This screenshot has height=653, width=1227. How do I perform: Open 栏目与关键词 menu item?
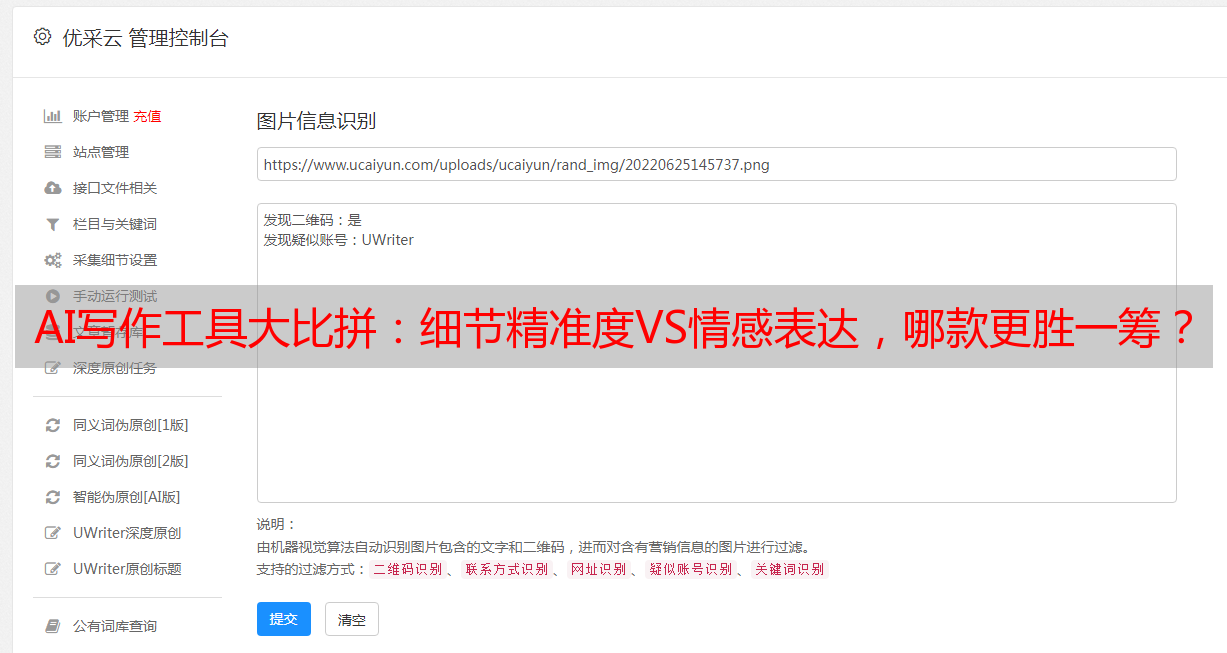115,224
